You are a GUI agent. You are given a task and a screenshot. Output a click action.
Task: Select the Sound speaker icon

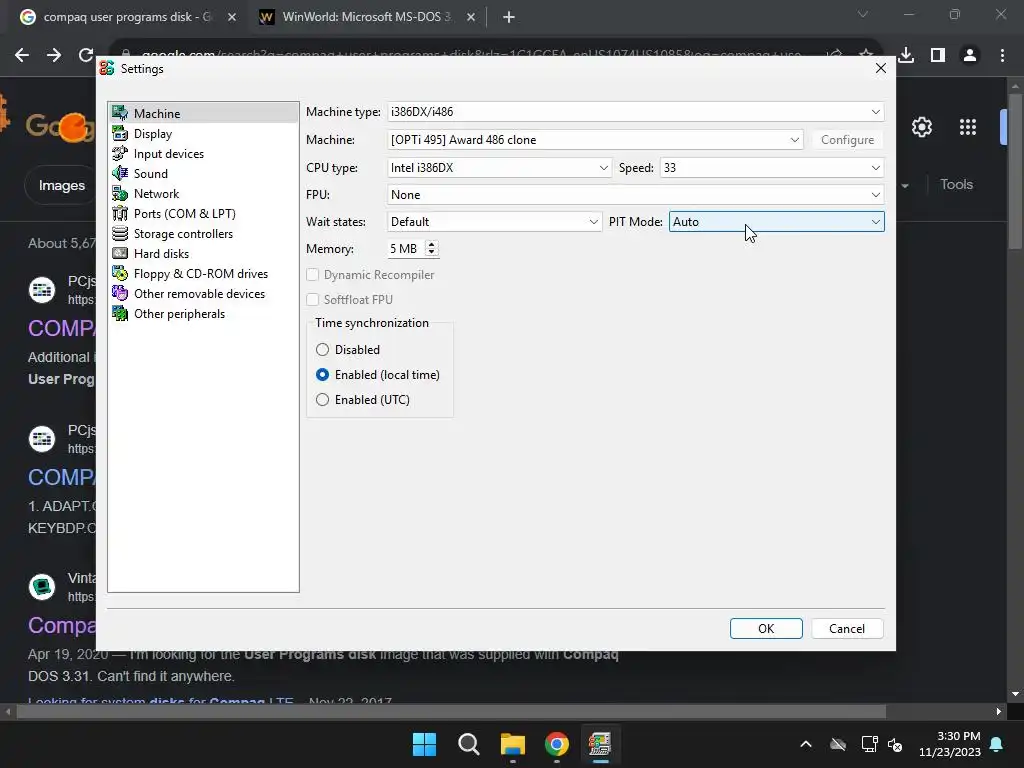point(120,173)
